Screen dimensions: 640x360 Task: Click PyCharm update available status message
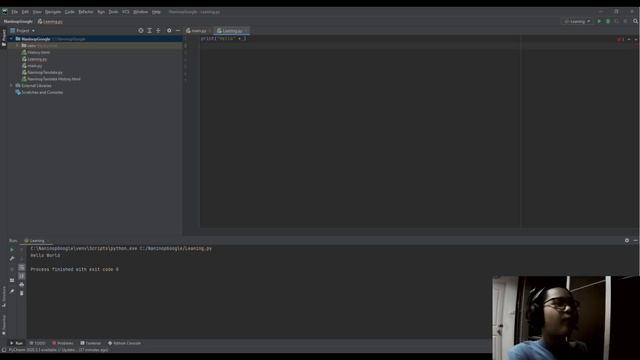[x=58, y=350]
